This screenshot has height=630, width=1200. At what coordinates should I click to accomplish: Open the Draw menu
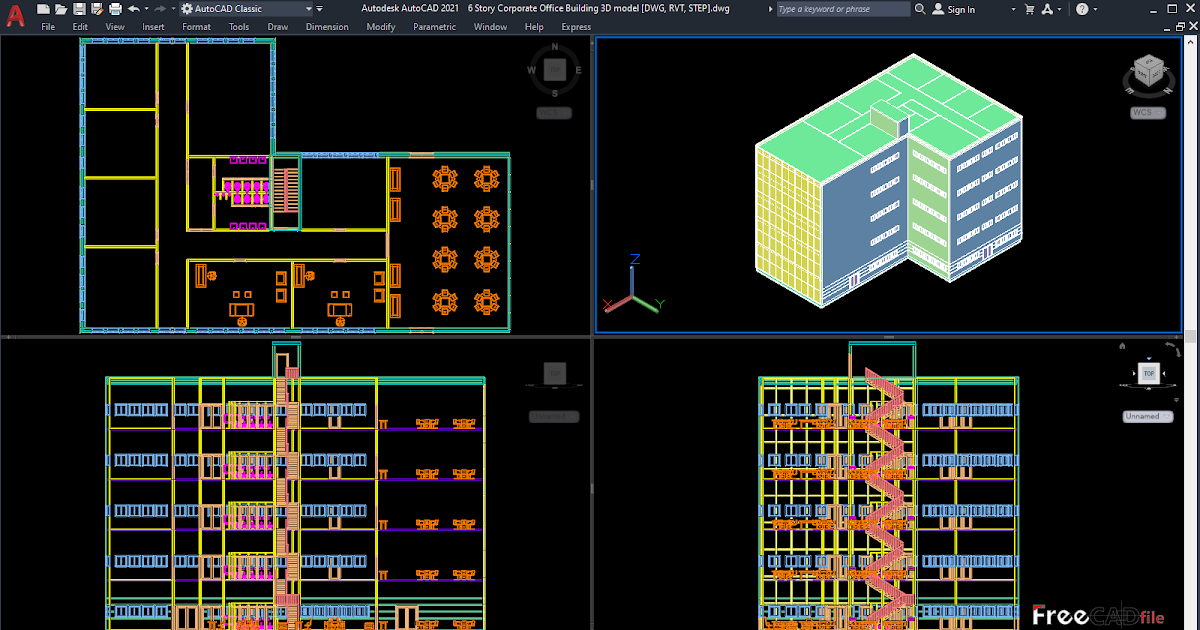pyautogui.click(x=278, y=27)
